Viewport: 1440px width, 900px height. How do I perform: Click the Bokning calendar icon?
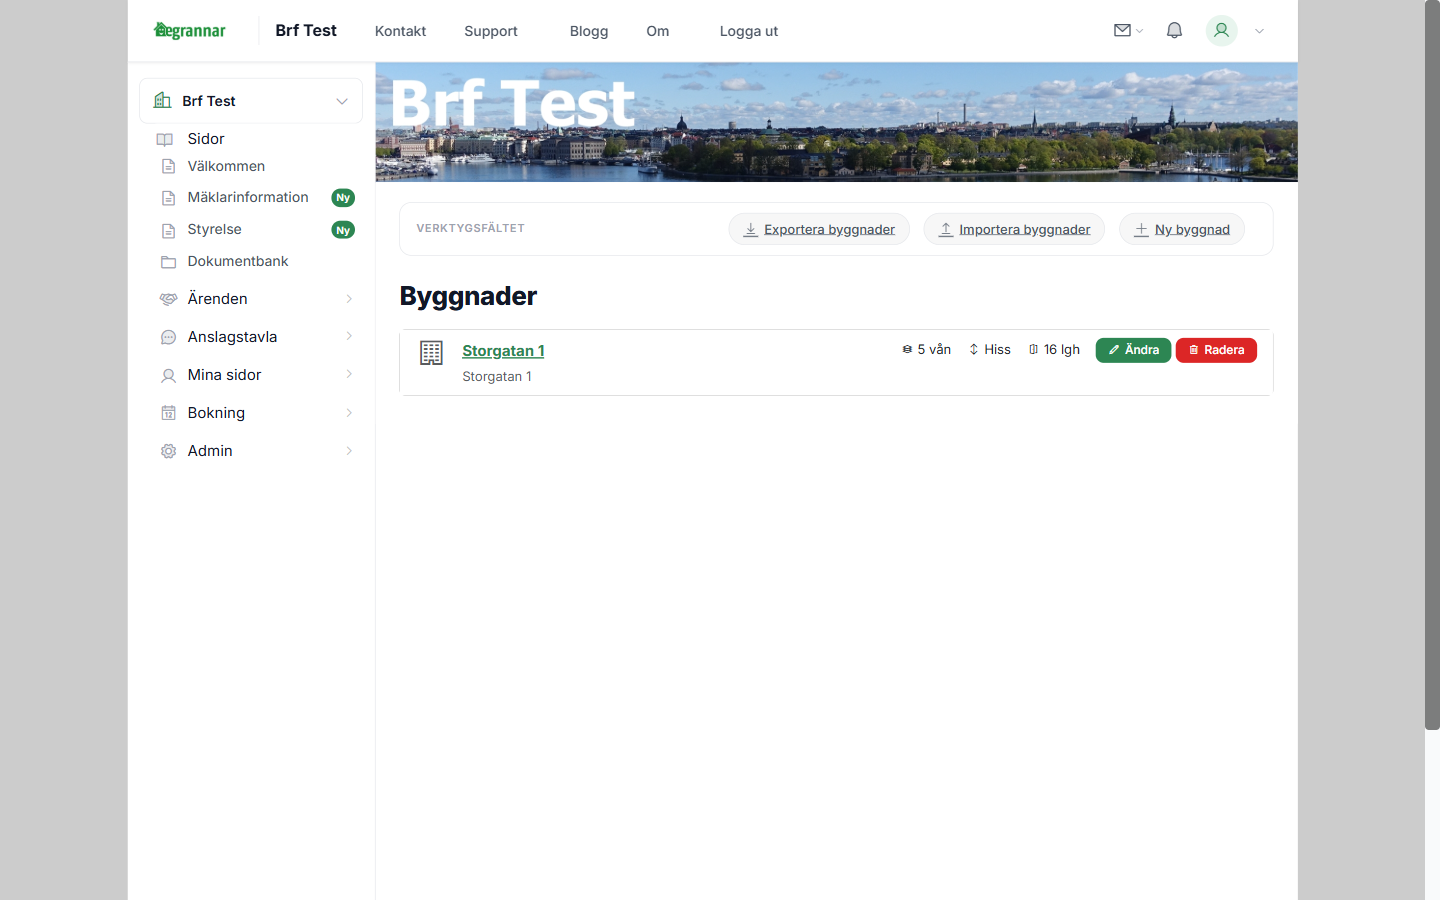tap(167, 412)
